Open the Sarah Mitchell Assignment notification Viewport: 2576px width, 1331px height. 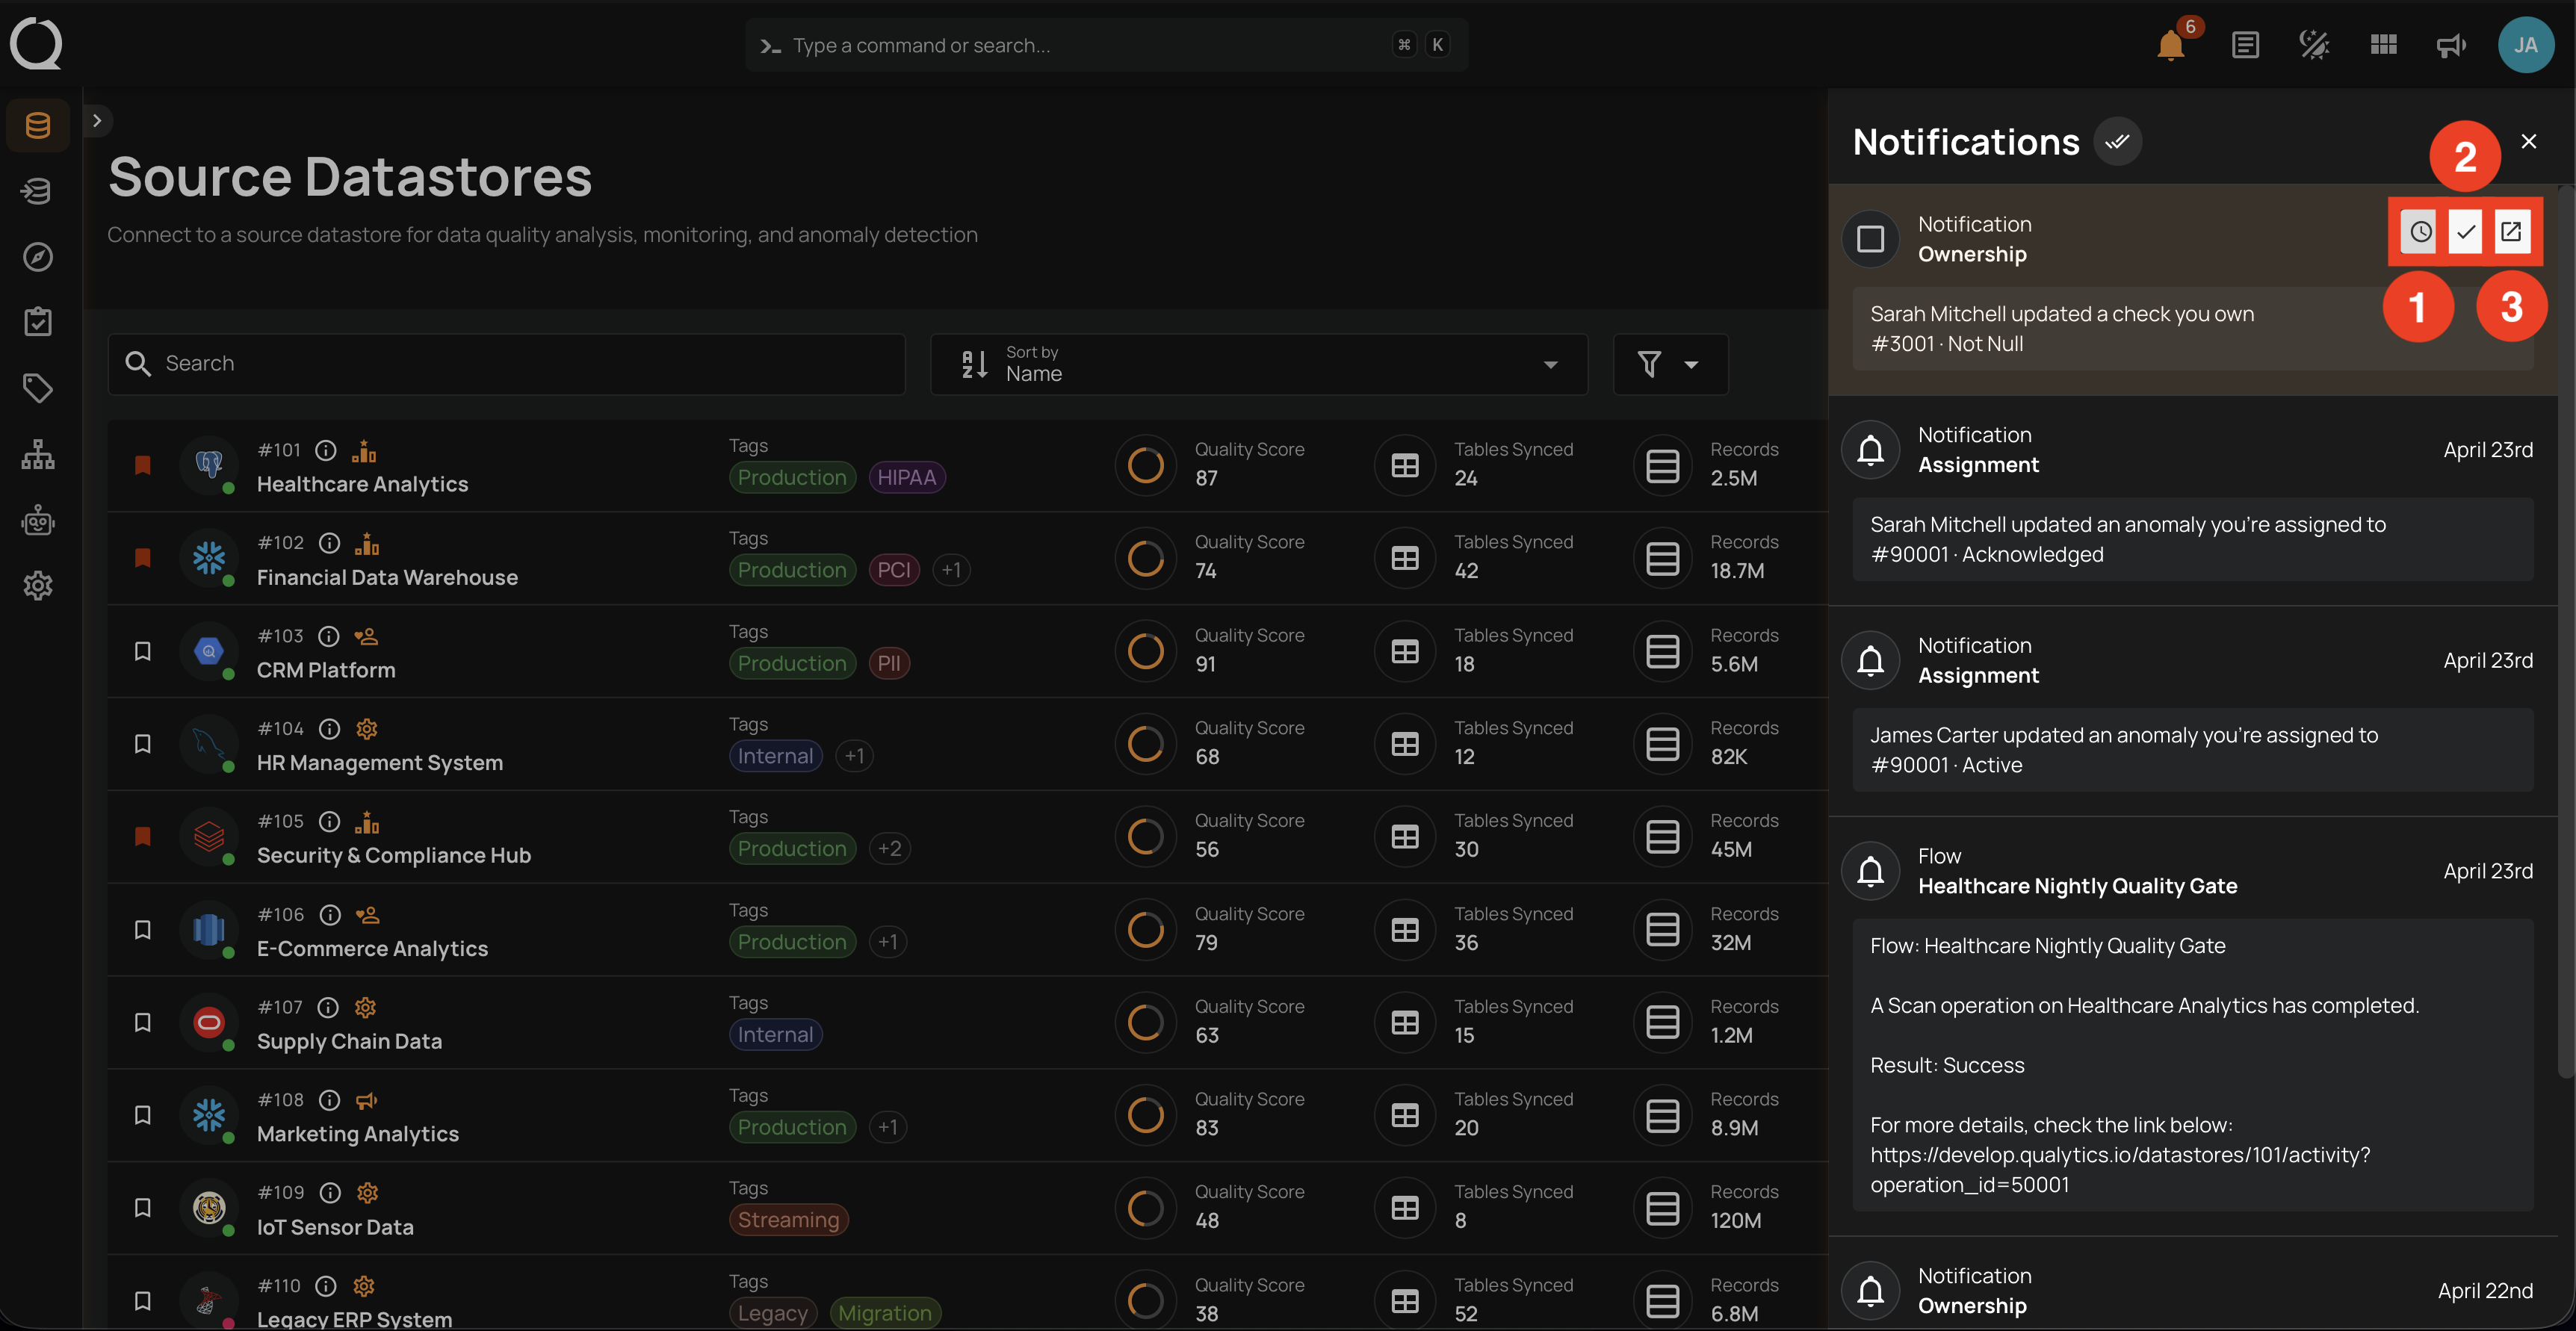click(x=2192, y=500)
